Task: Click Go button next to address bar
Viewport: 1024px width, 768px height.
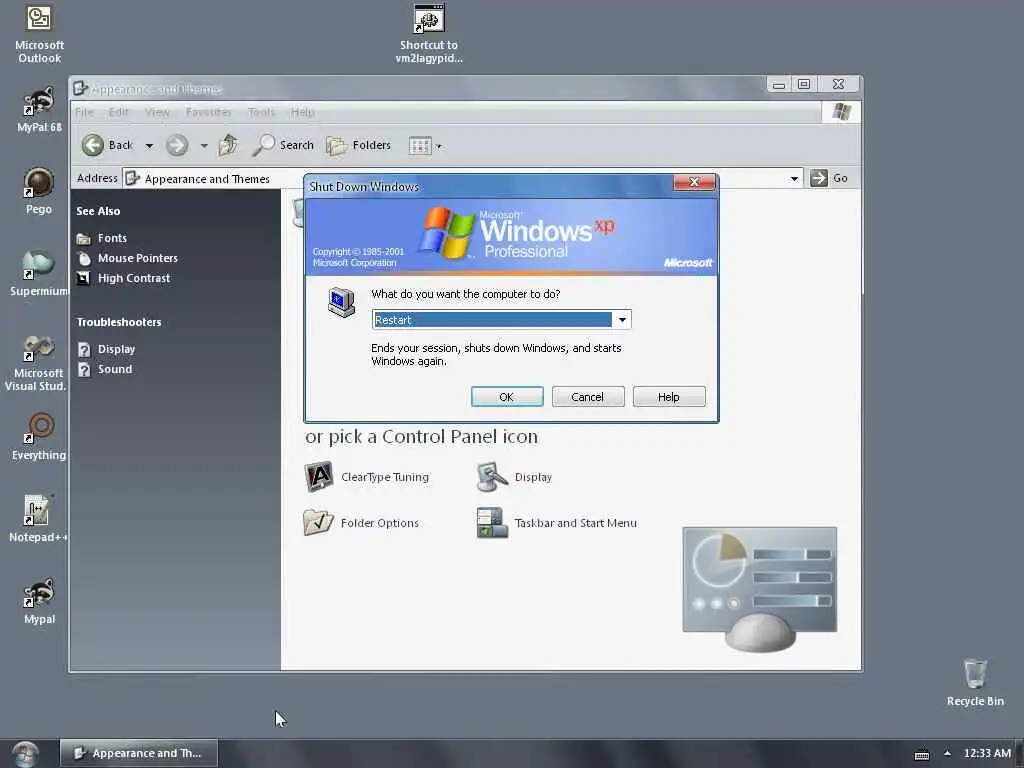Action: (829, 178)
